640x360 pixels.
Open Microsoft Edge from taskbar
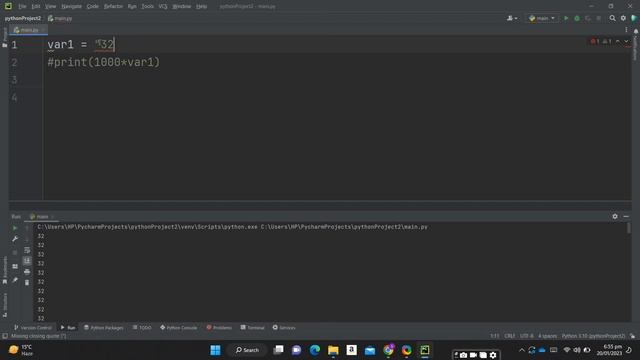pyautogui.click(x=315, y=350)
